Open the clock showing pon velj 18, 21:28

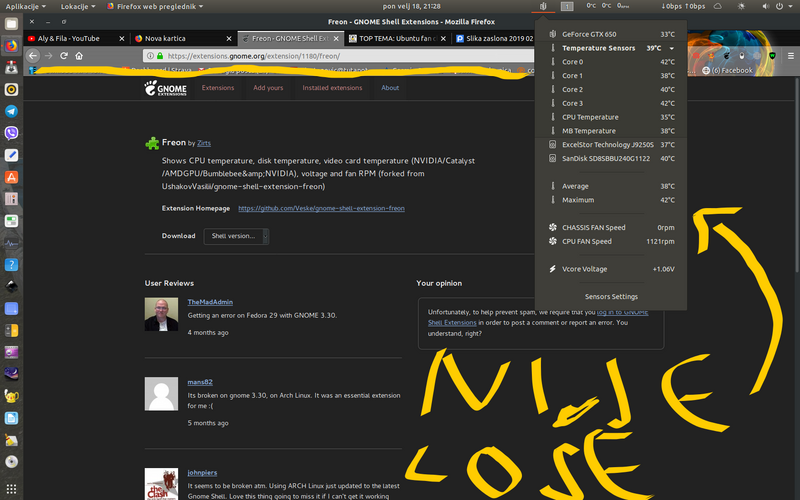[411, 6]
